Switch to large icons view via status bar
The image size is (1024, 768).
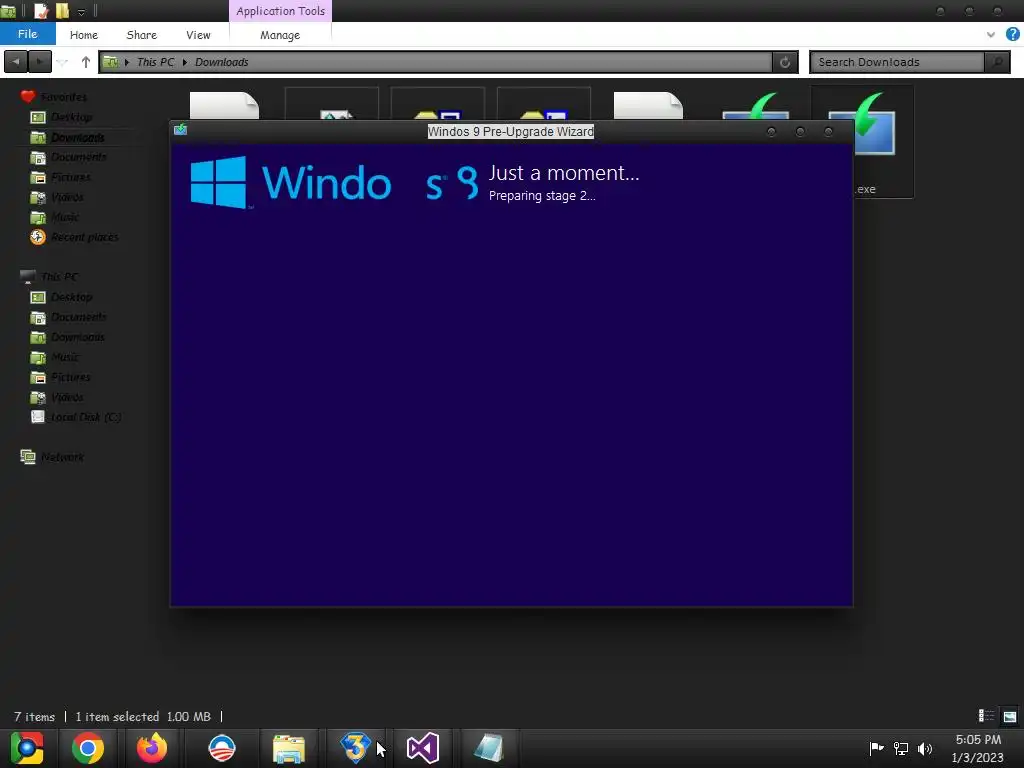(1010, 716)
